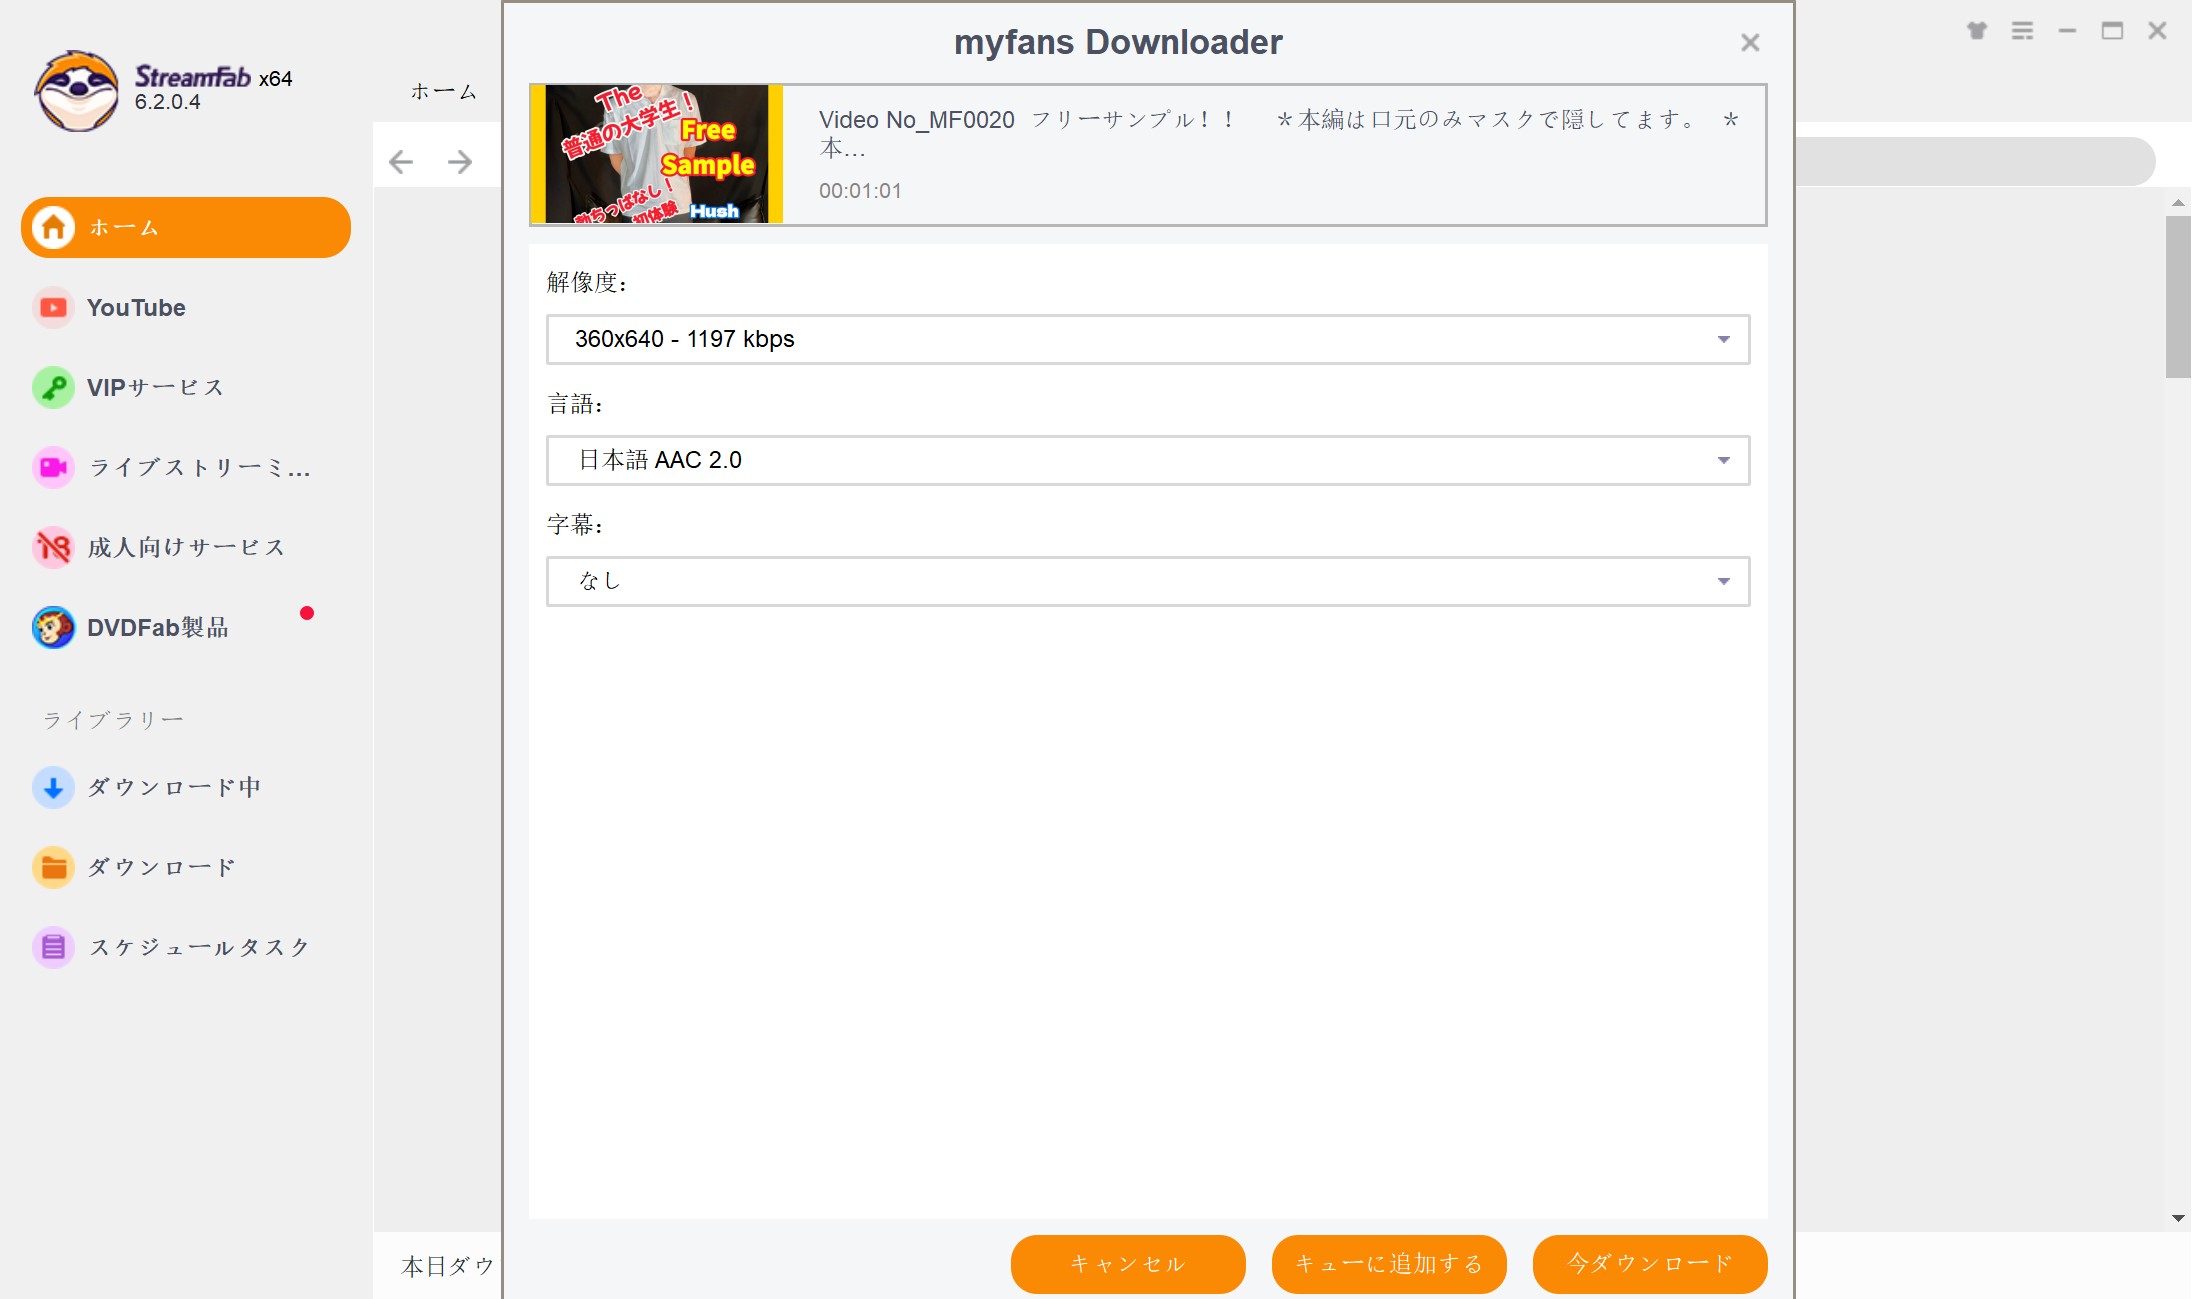This screenshot has width=2192, height=1299.
Task: Expand the 言語 language combo box
Action: [x=1148, y=460]
